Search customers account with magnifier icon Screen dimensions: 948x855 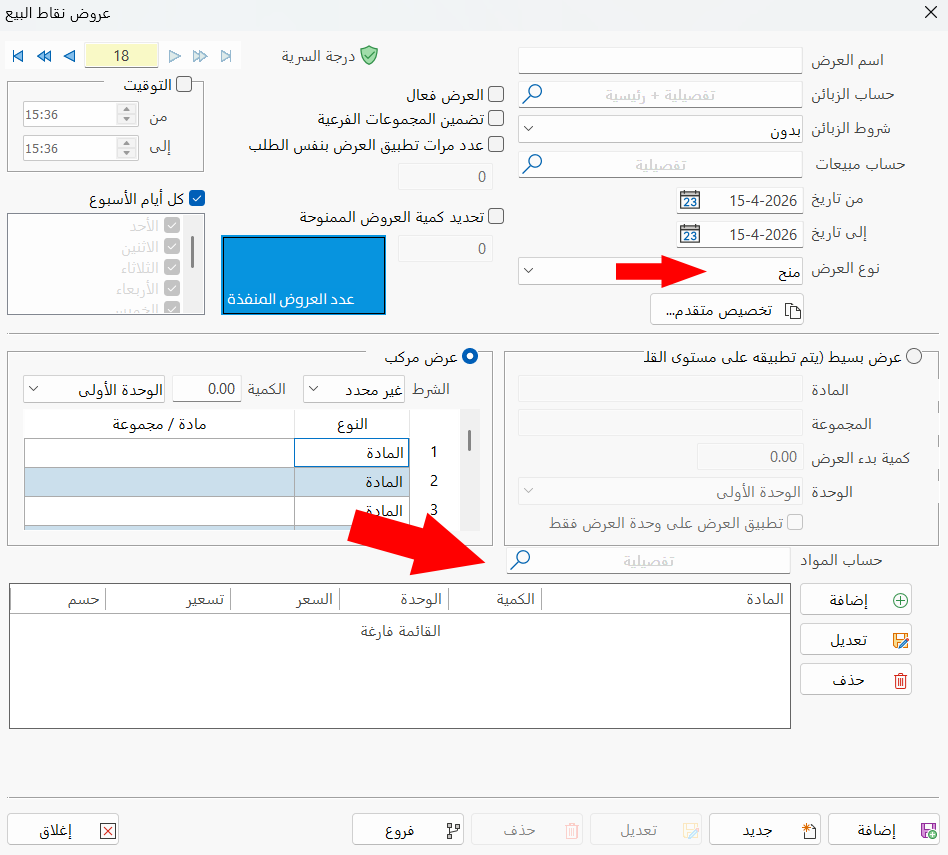click(x=533, y=94)
